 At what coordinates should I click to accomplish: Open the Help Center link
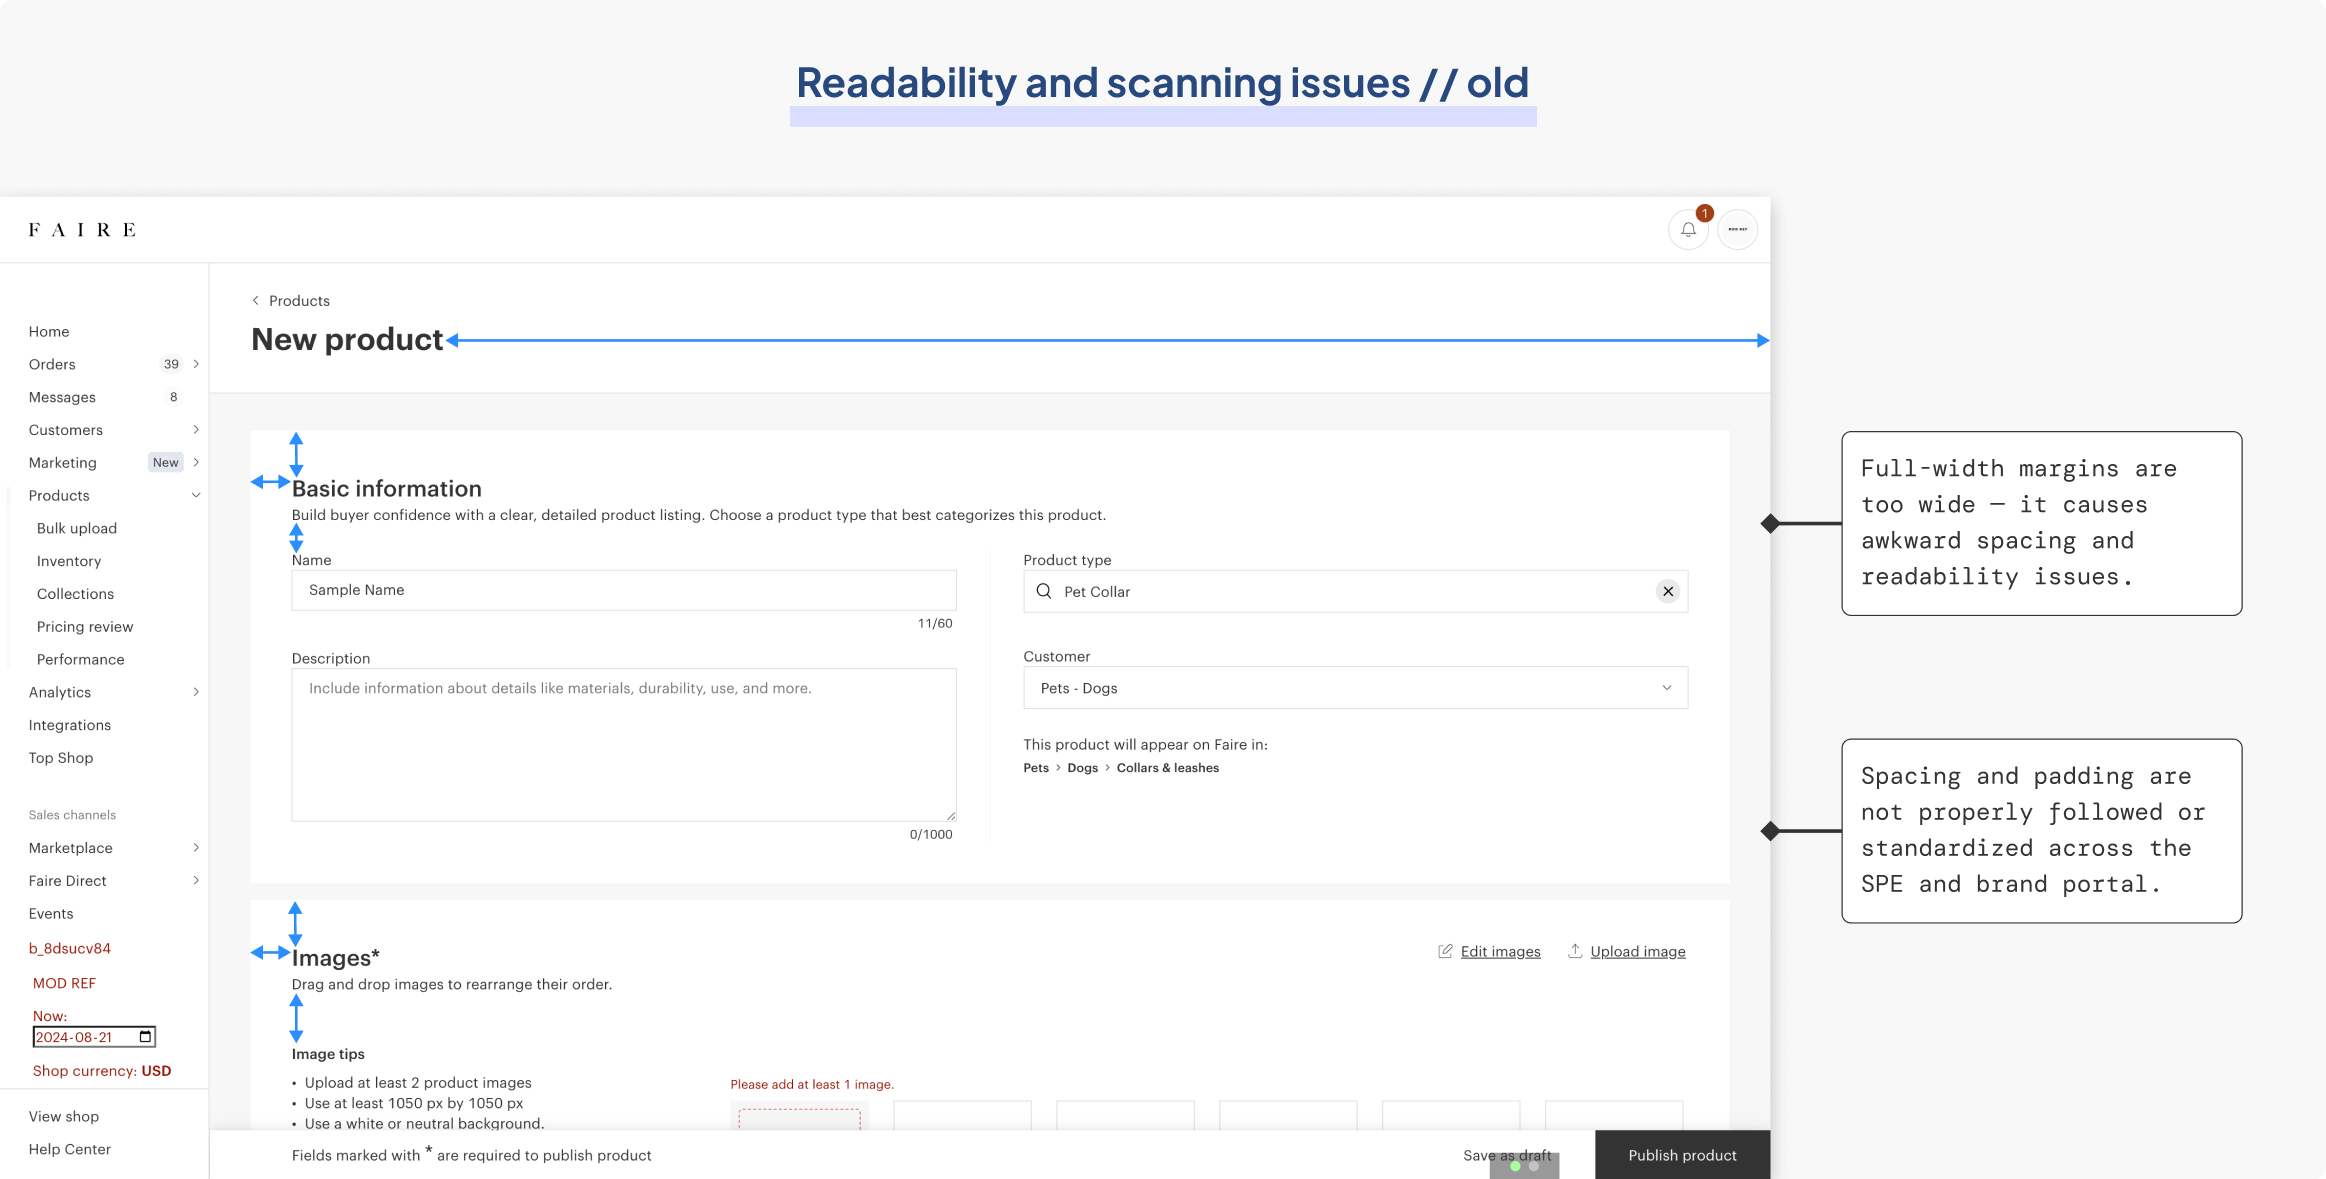pyautogui.click(x=70, y=1149)
